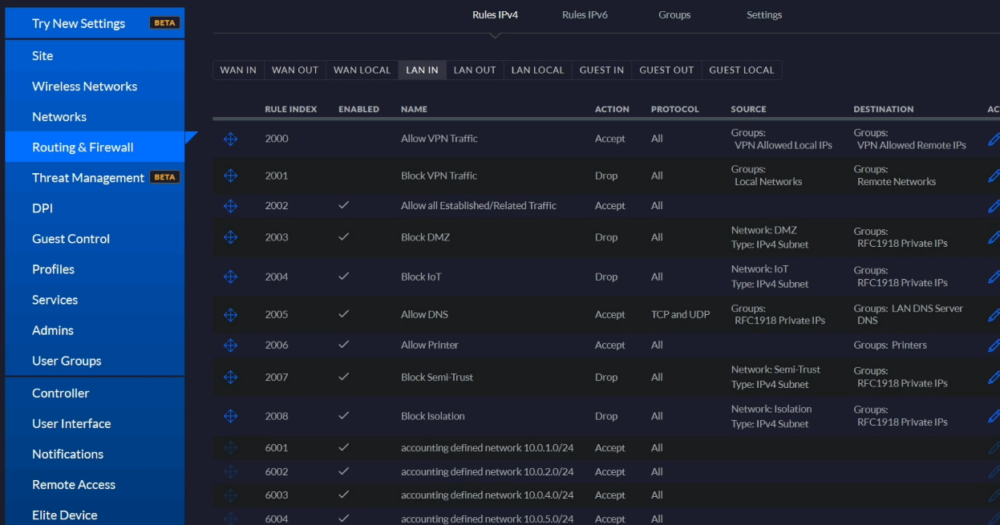Image resolution: width=1000 pixels, height=525 pixels.
Task: Click 'accounting defined network 10.0.2.0/24' rule
Action: [487, 471]
